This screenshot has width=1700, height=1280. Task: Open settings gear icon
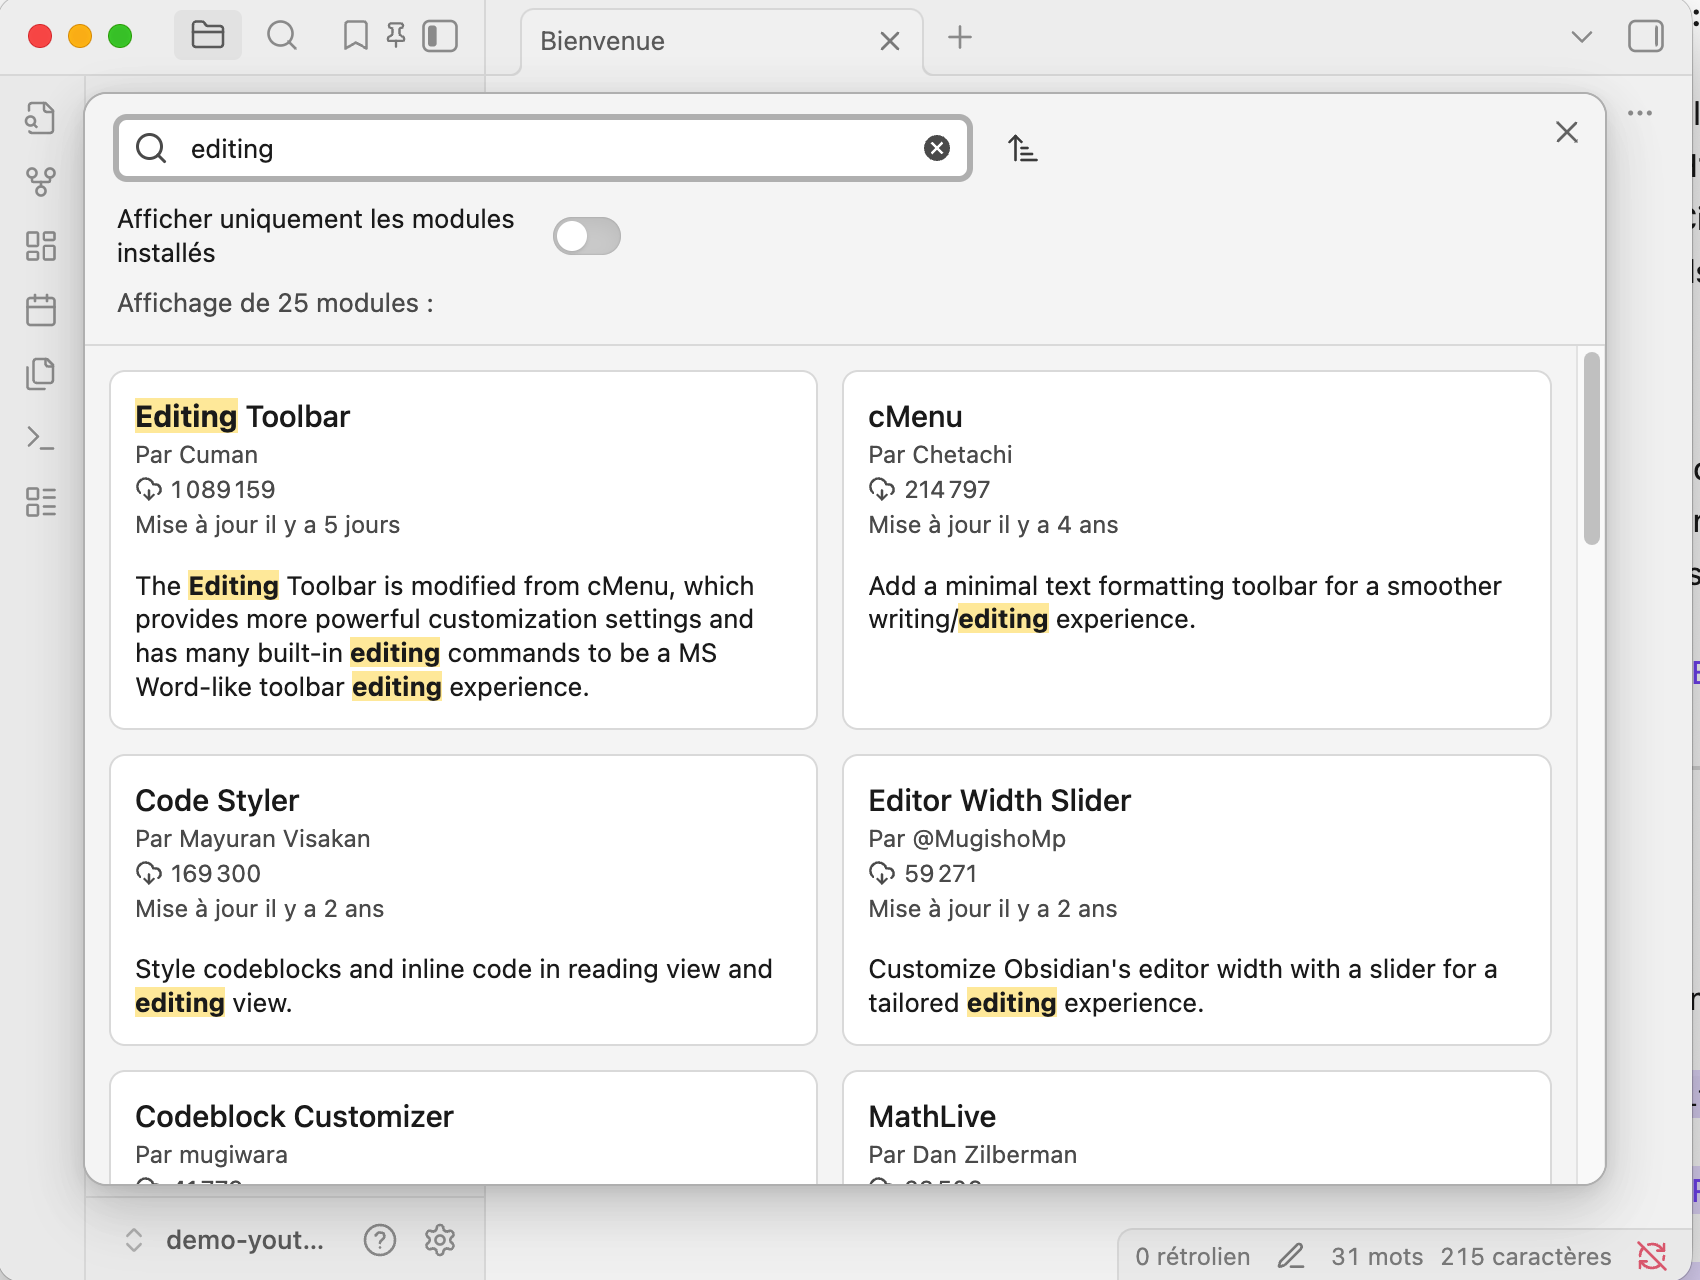[x=440, y=1240]
